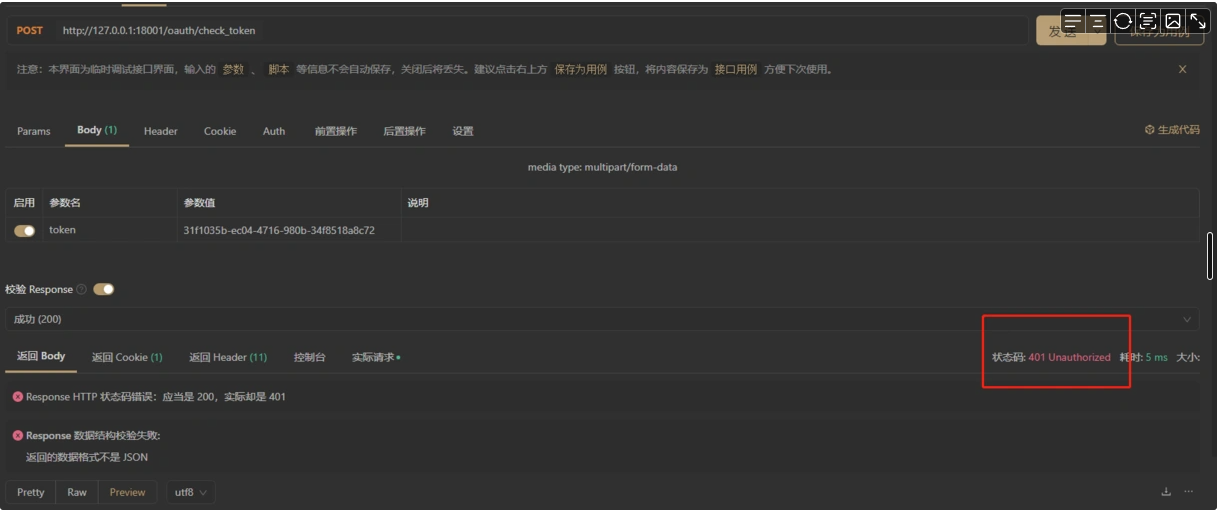This screenshot has height=511, width=1218.
Task: Click red error icon for 数据结构校验失败
Action: click(18, 435)
